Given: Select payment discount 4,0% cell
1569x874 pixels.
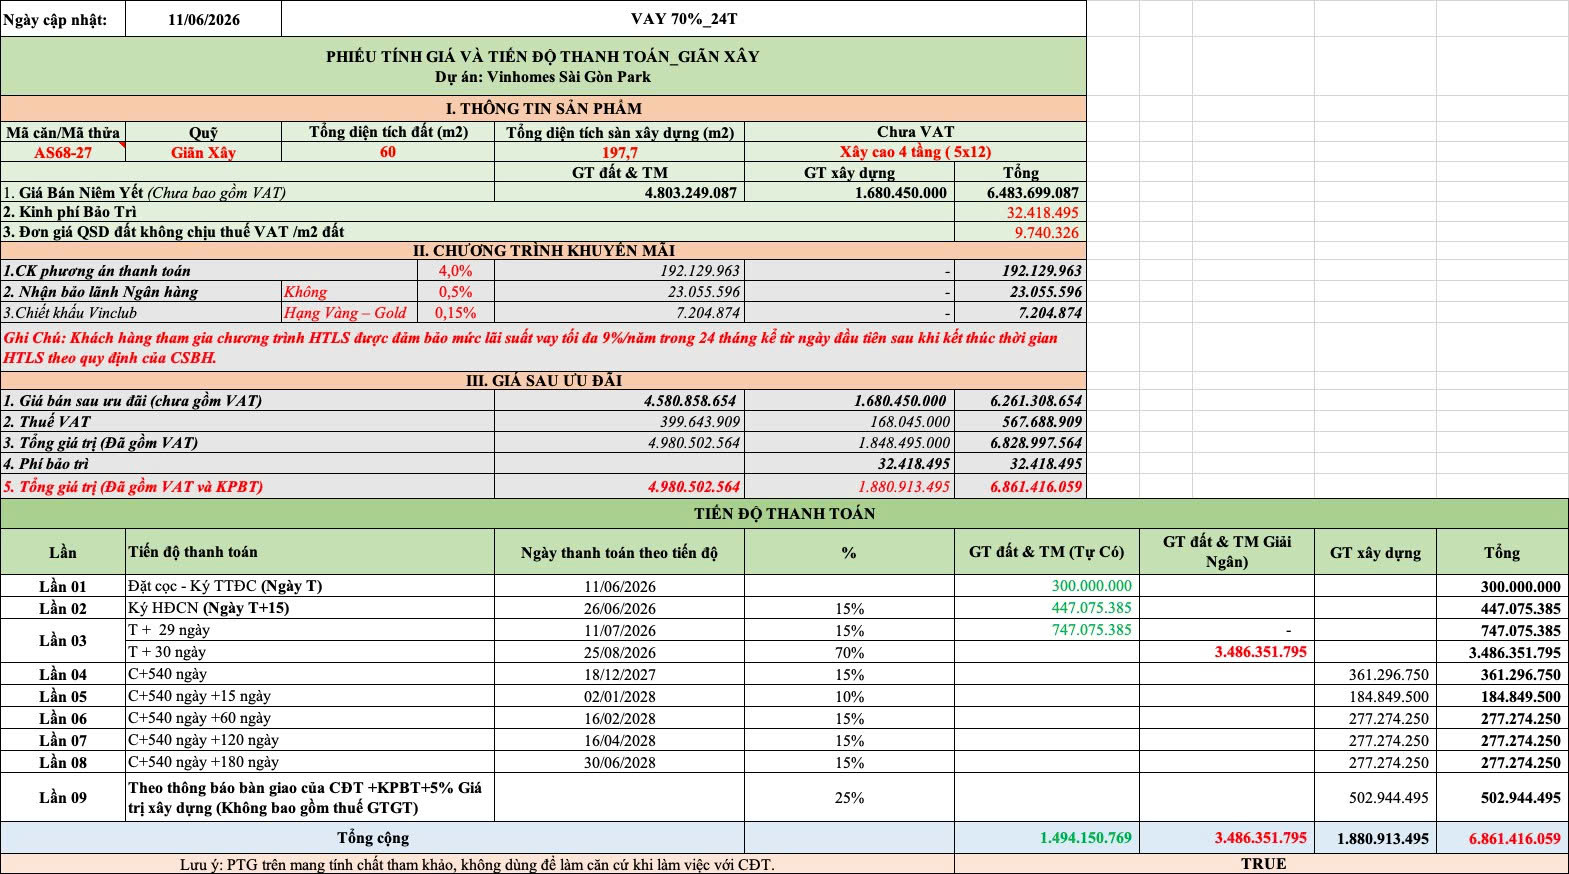Looking at the screenshot, I should tap(455, 271).
